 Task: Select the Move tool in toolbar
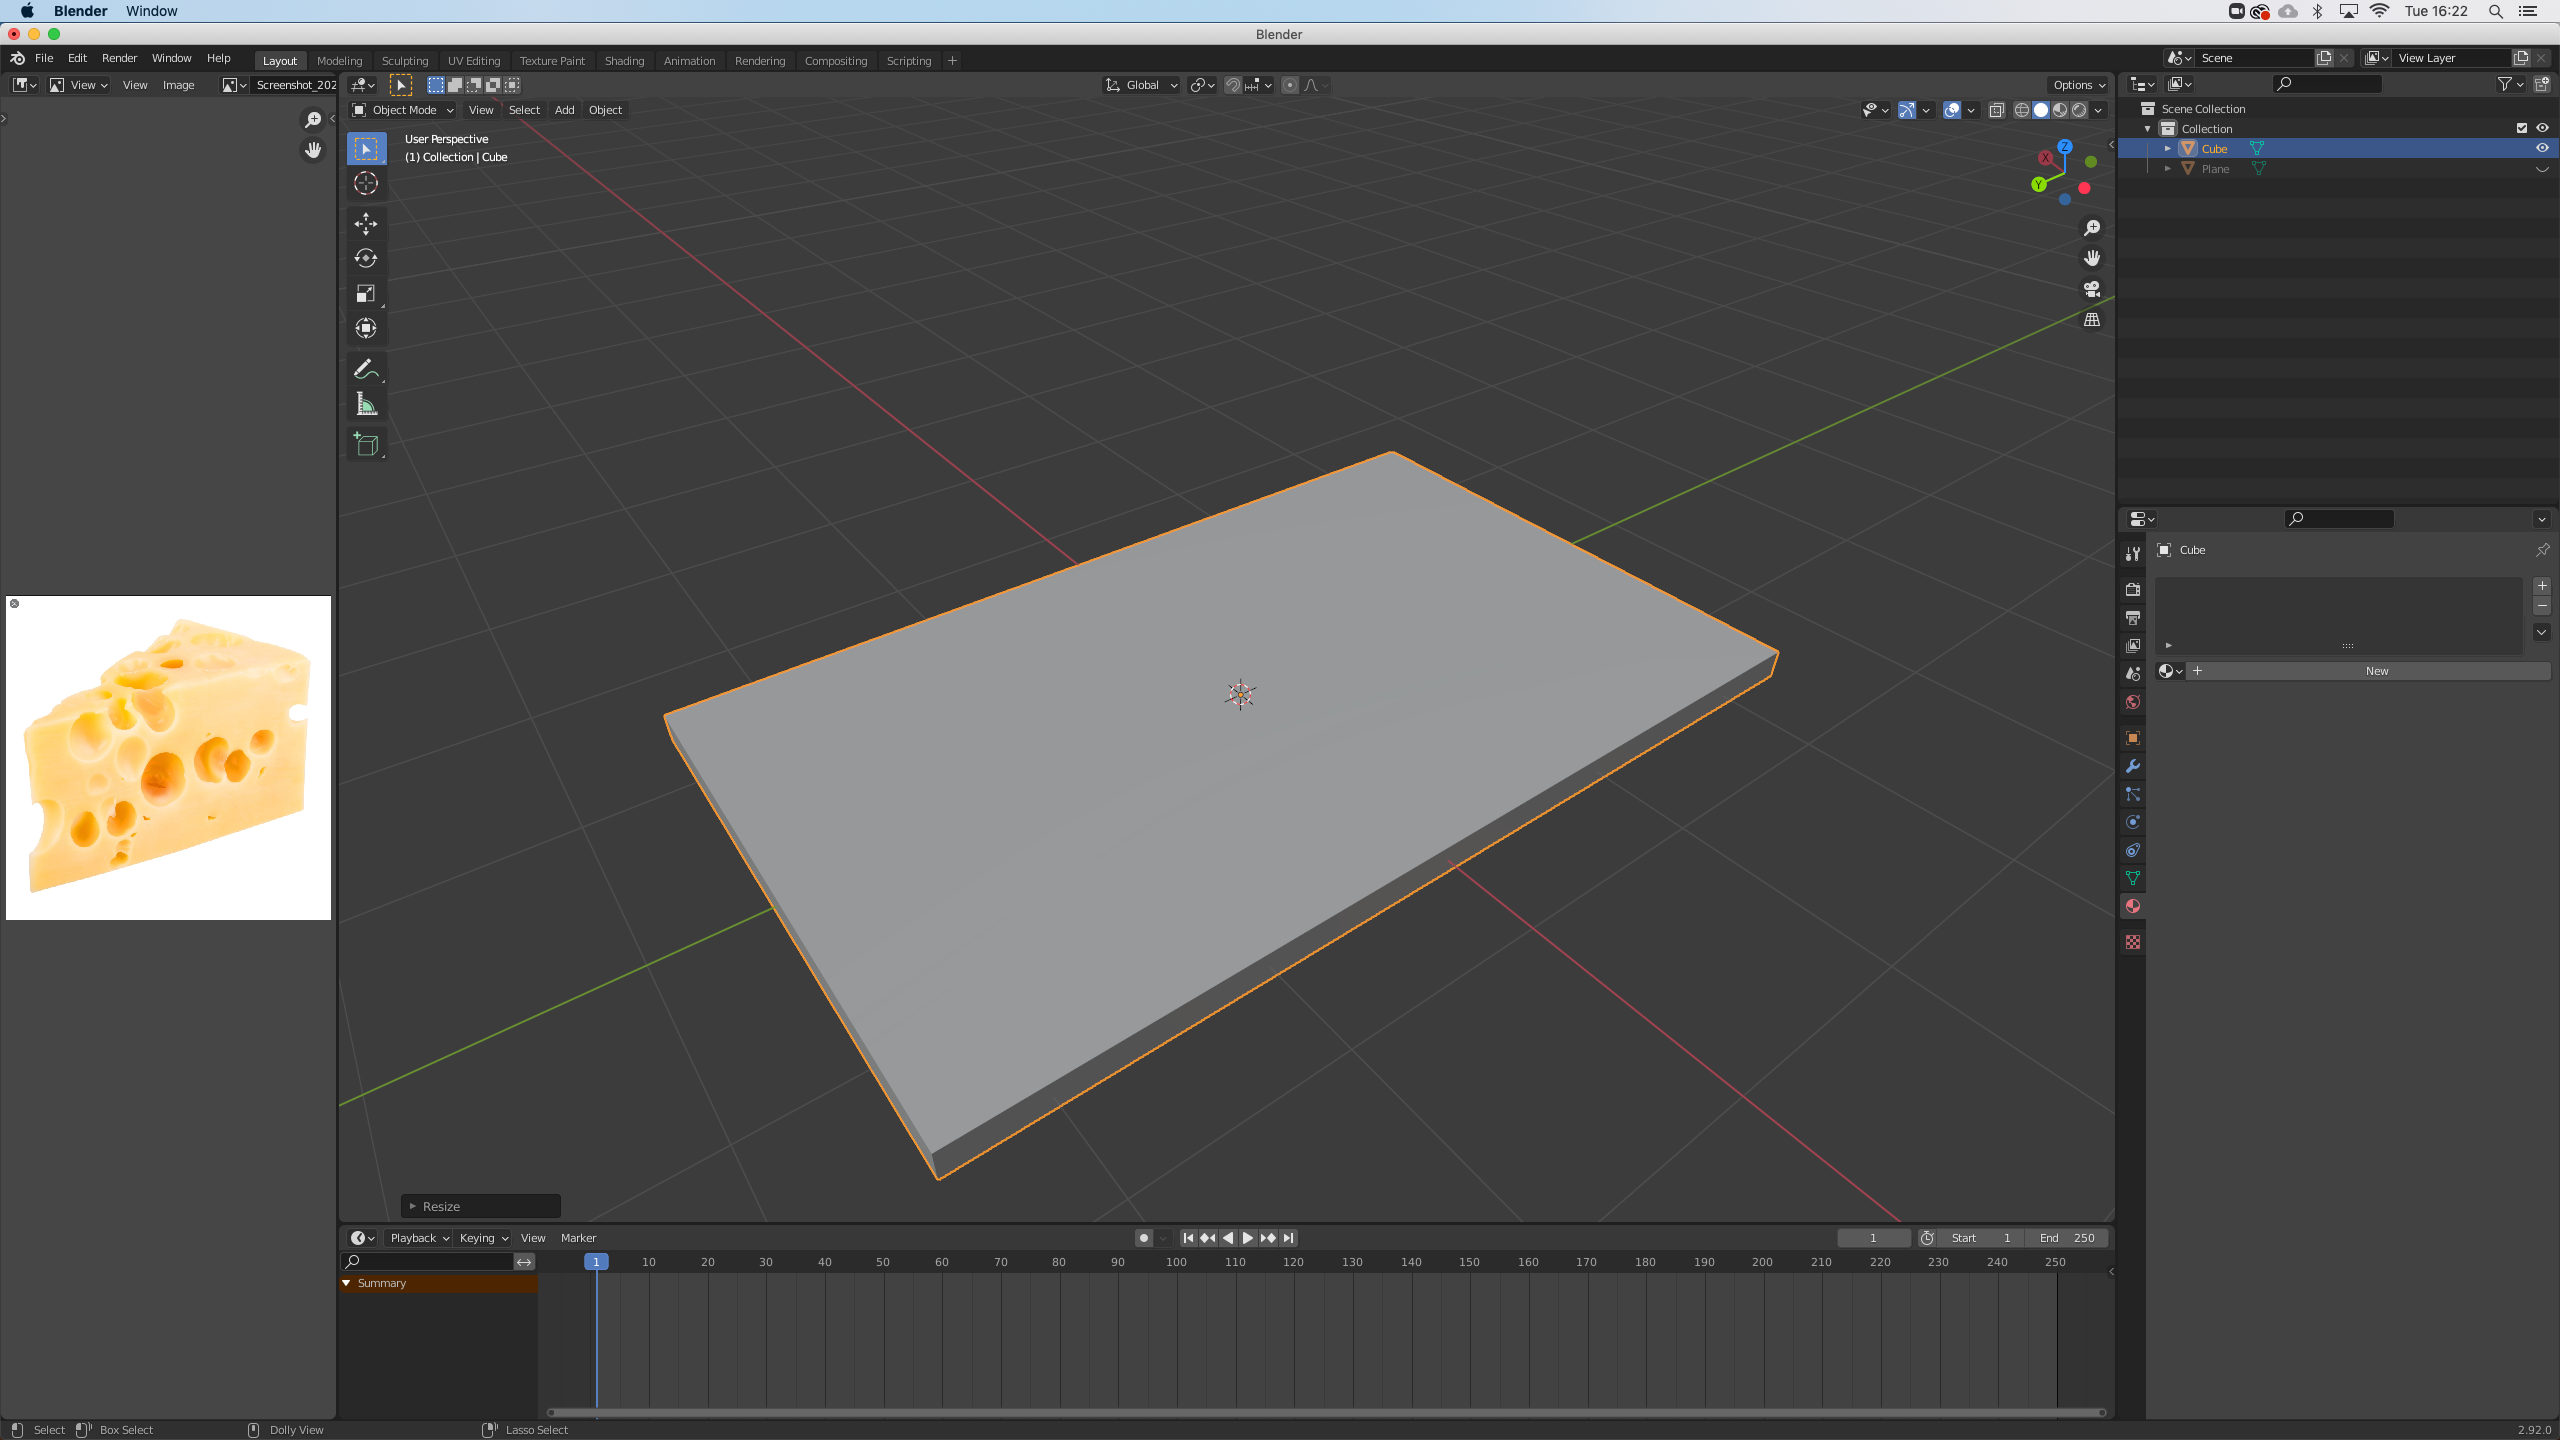(x=366, y=222)
